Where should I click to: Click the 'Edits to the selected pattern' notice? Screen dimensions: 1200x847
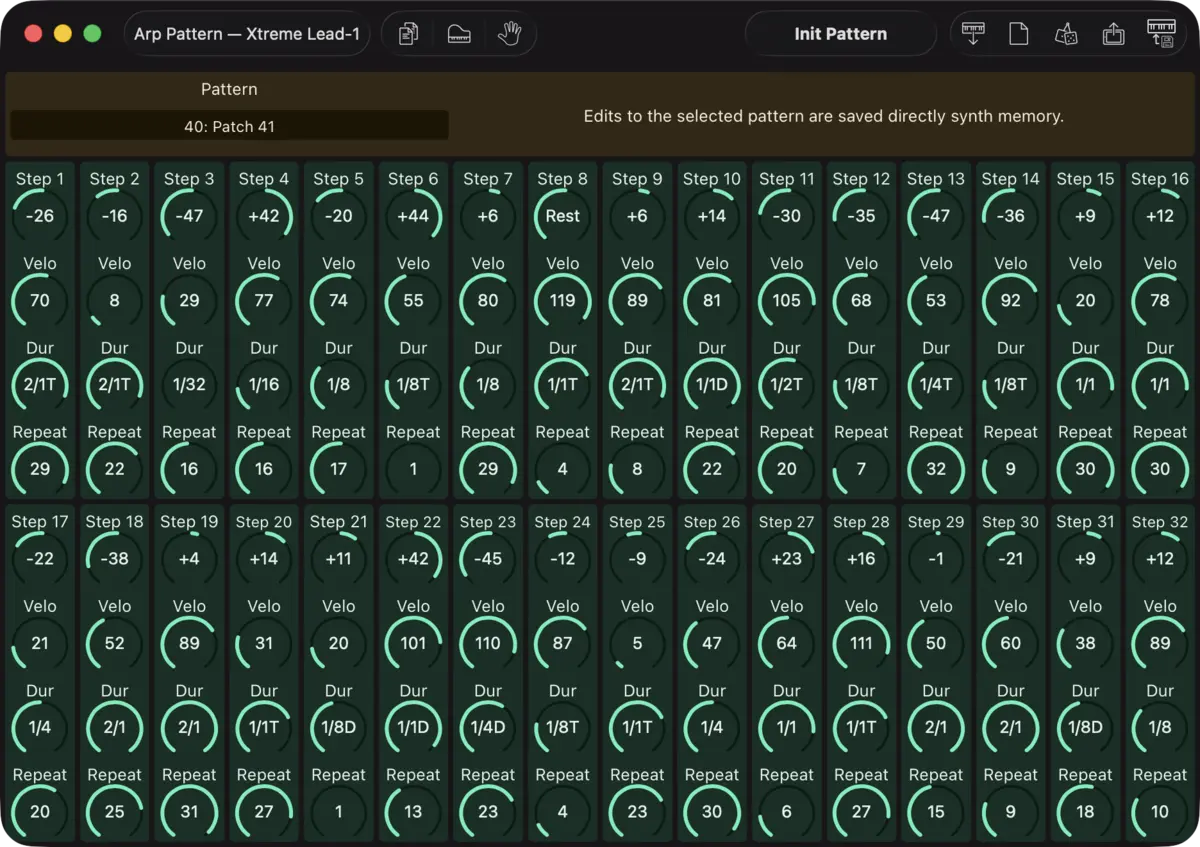click(x=823, y=116)
